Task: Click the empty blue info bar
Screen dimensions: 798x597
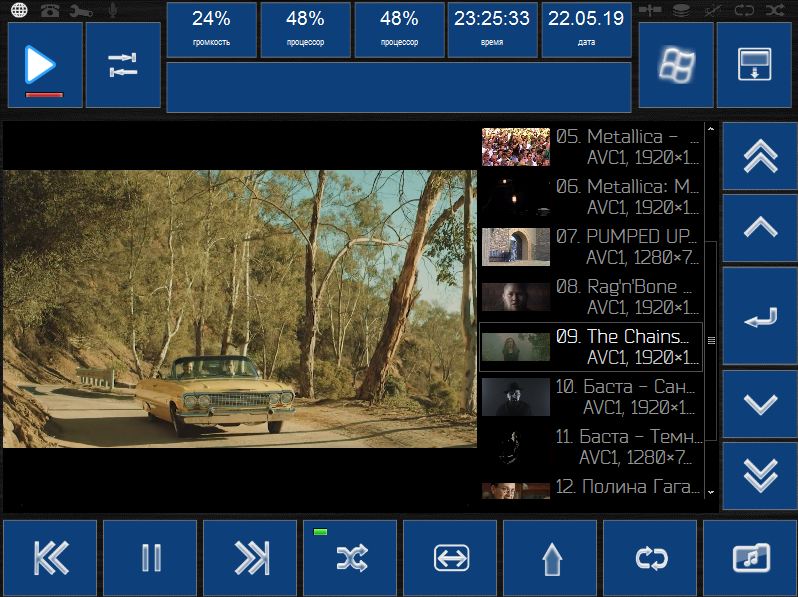Action: tap(399, 87)
